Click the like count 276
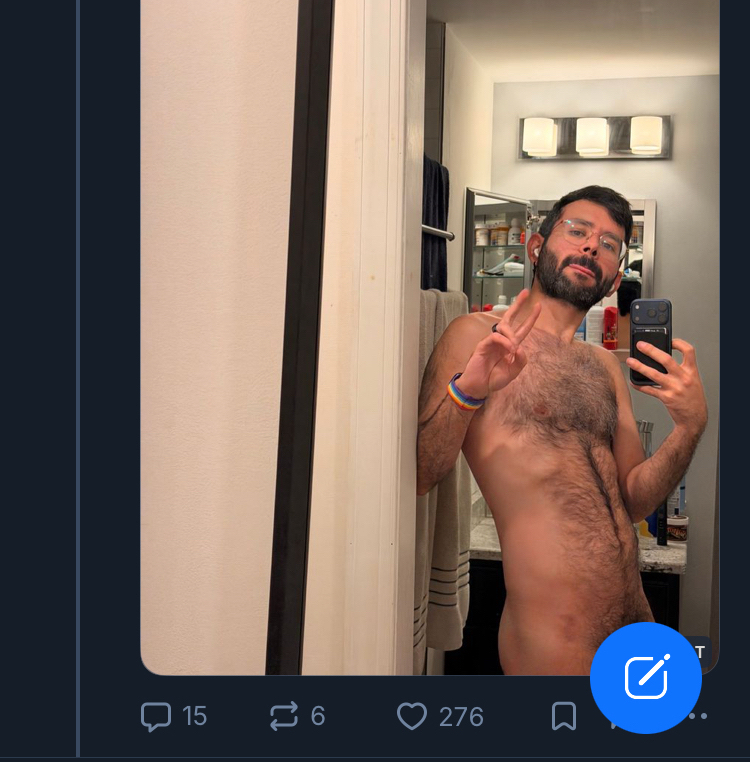The width and height of the screenshot is (750, 762). (x=461, y=717)
